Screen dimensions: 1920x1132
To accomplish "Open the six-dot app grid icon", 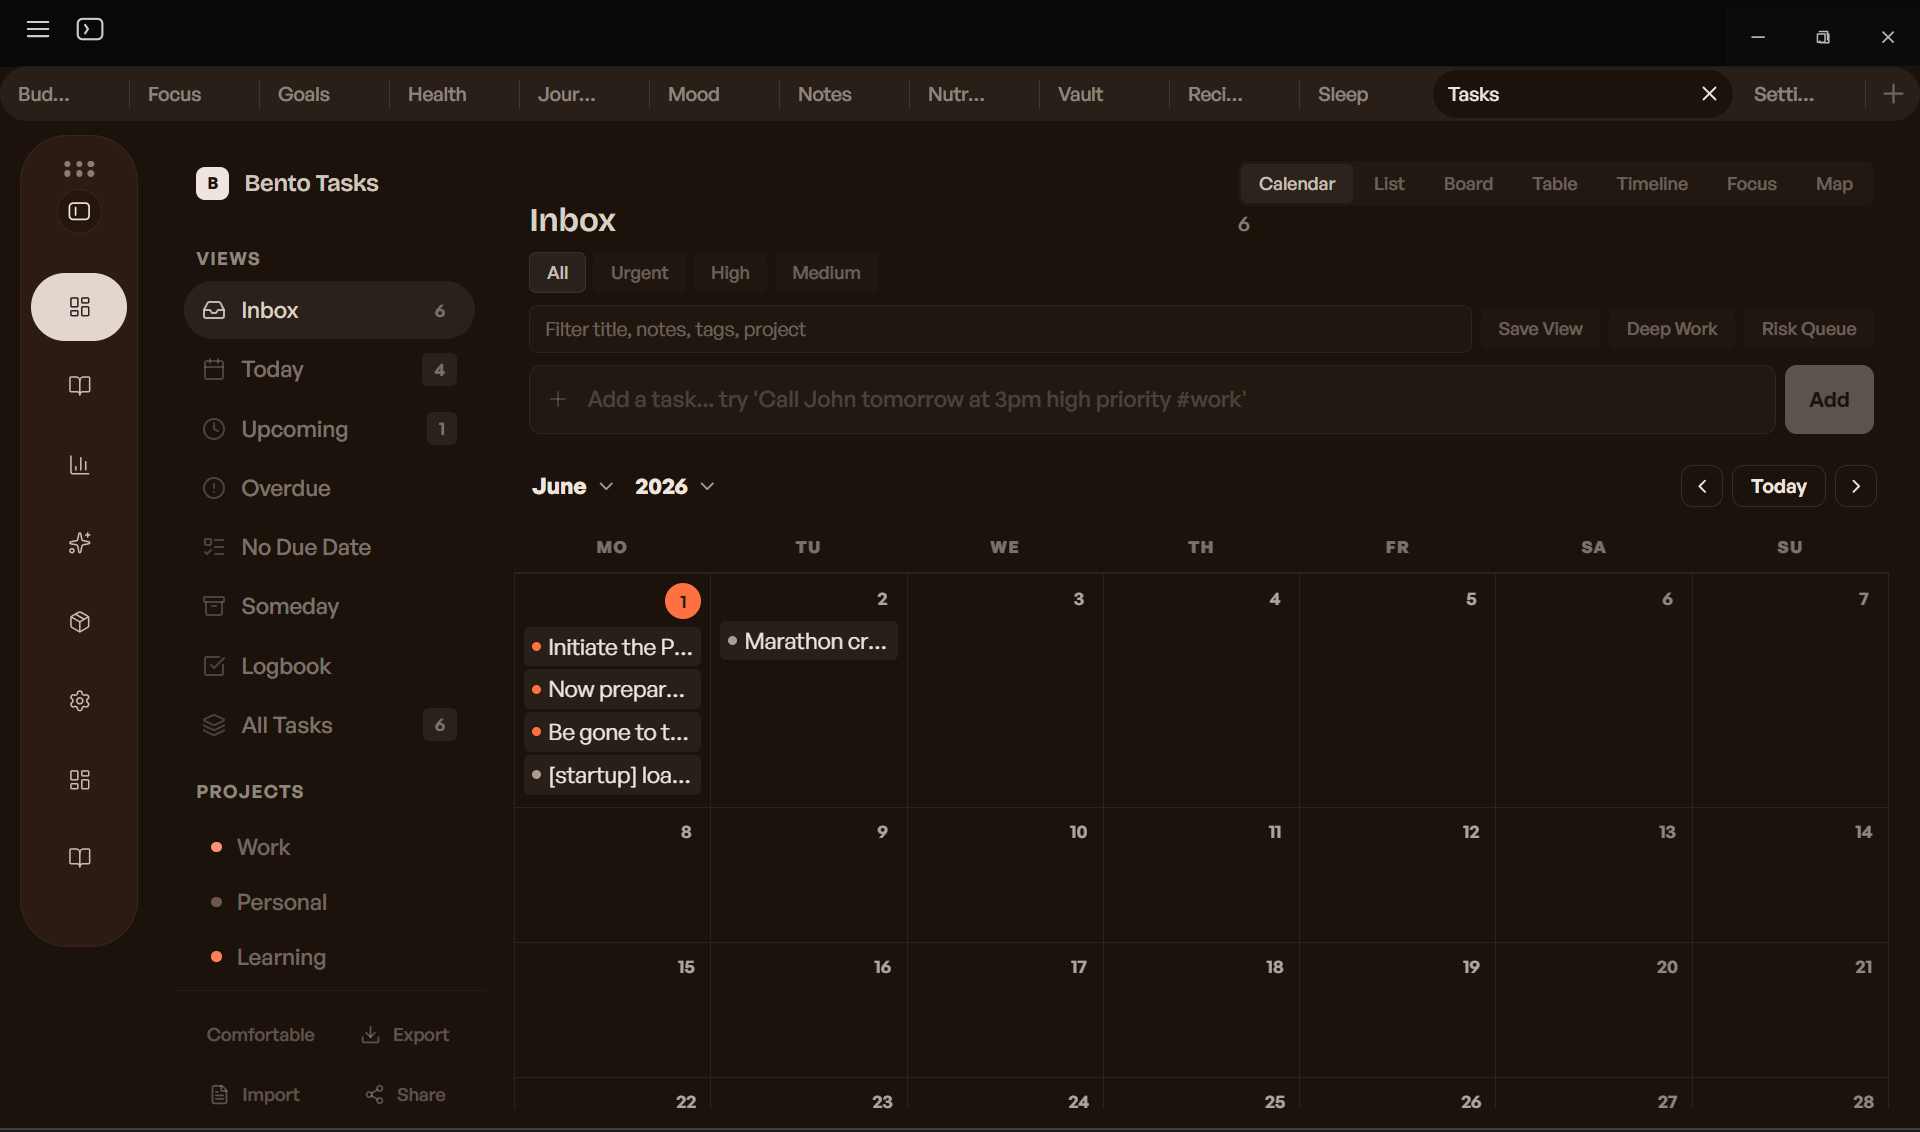I will point(79,168).
